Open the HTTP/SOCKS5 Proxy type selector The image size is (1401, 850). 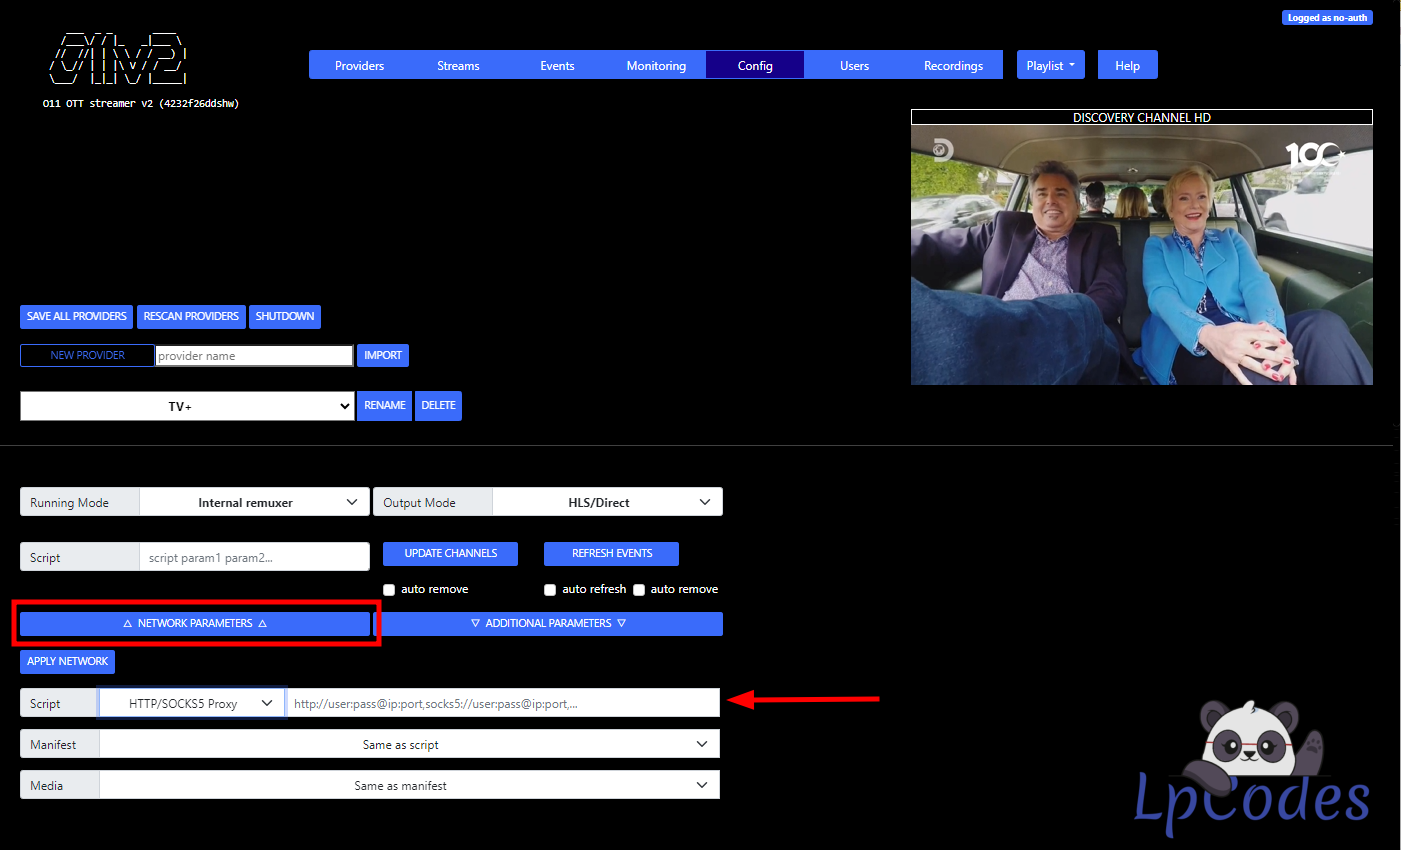tap(190, 702)
